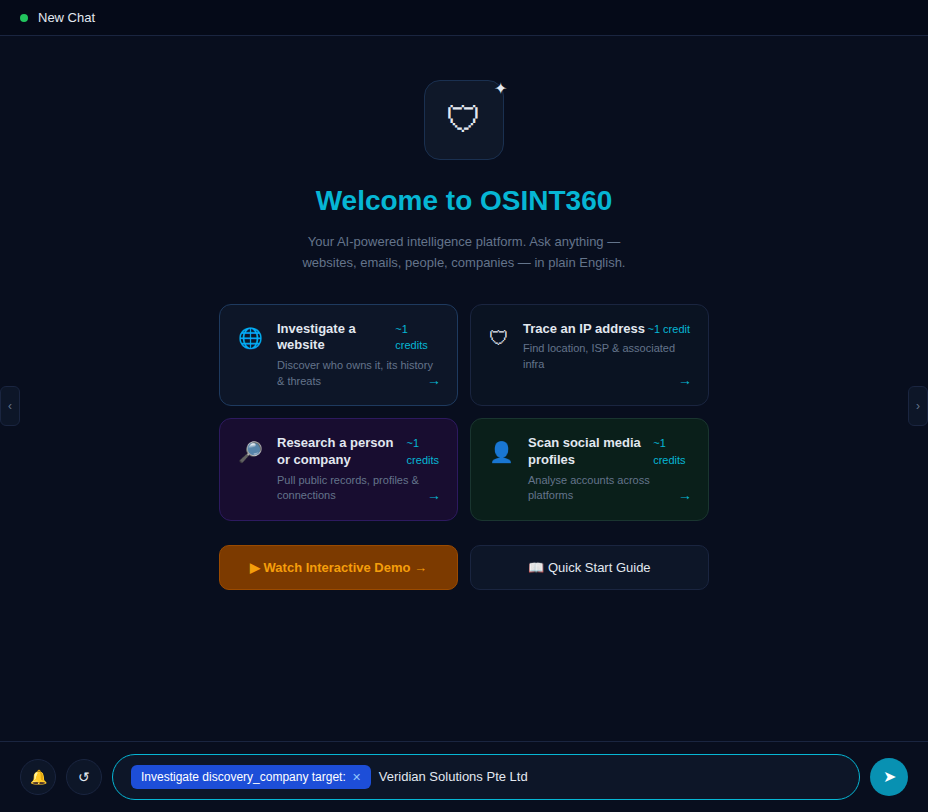Viewport: 928px width, 812px height.
Task: Open notifications with the bell icon
Action: click(x=38, y=777)
